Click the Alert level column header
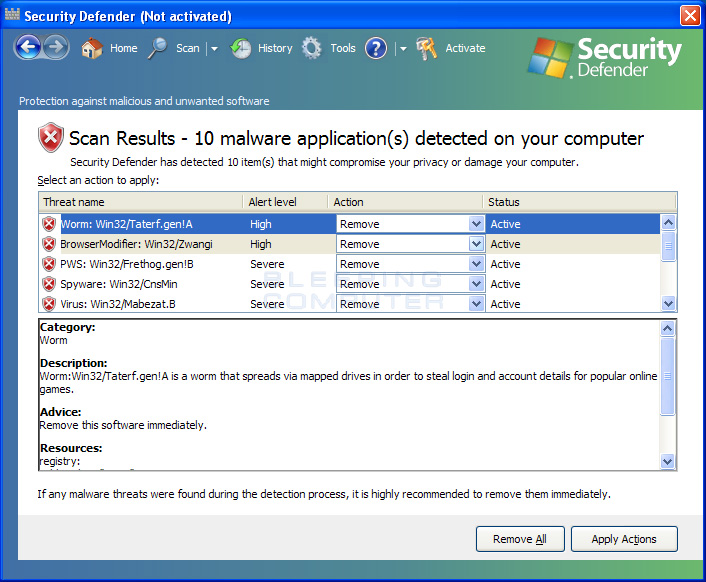Image resolution: width=706 pixels, height=582 pixels. 285,202
